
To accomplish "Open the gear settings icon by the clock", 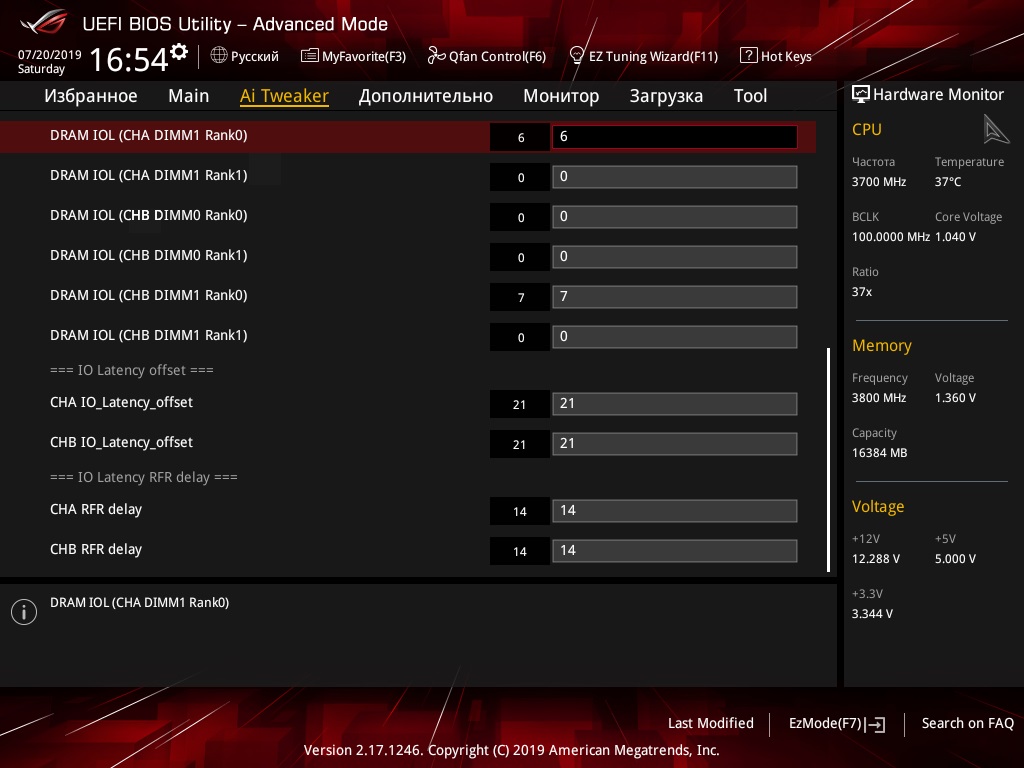I will click(x=179, y=52).
